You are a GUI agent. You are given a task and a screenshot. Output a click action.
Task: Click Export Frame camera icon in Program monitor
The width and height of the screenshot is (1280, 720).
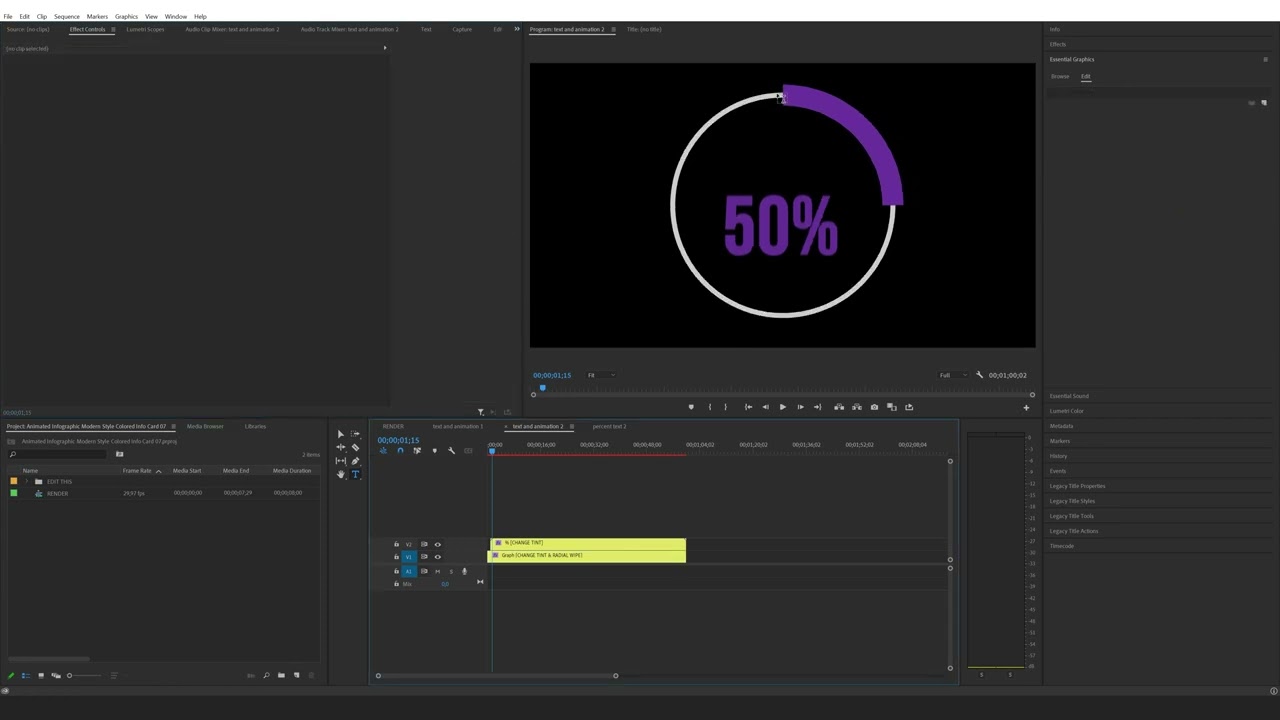(x=874, y=407)
